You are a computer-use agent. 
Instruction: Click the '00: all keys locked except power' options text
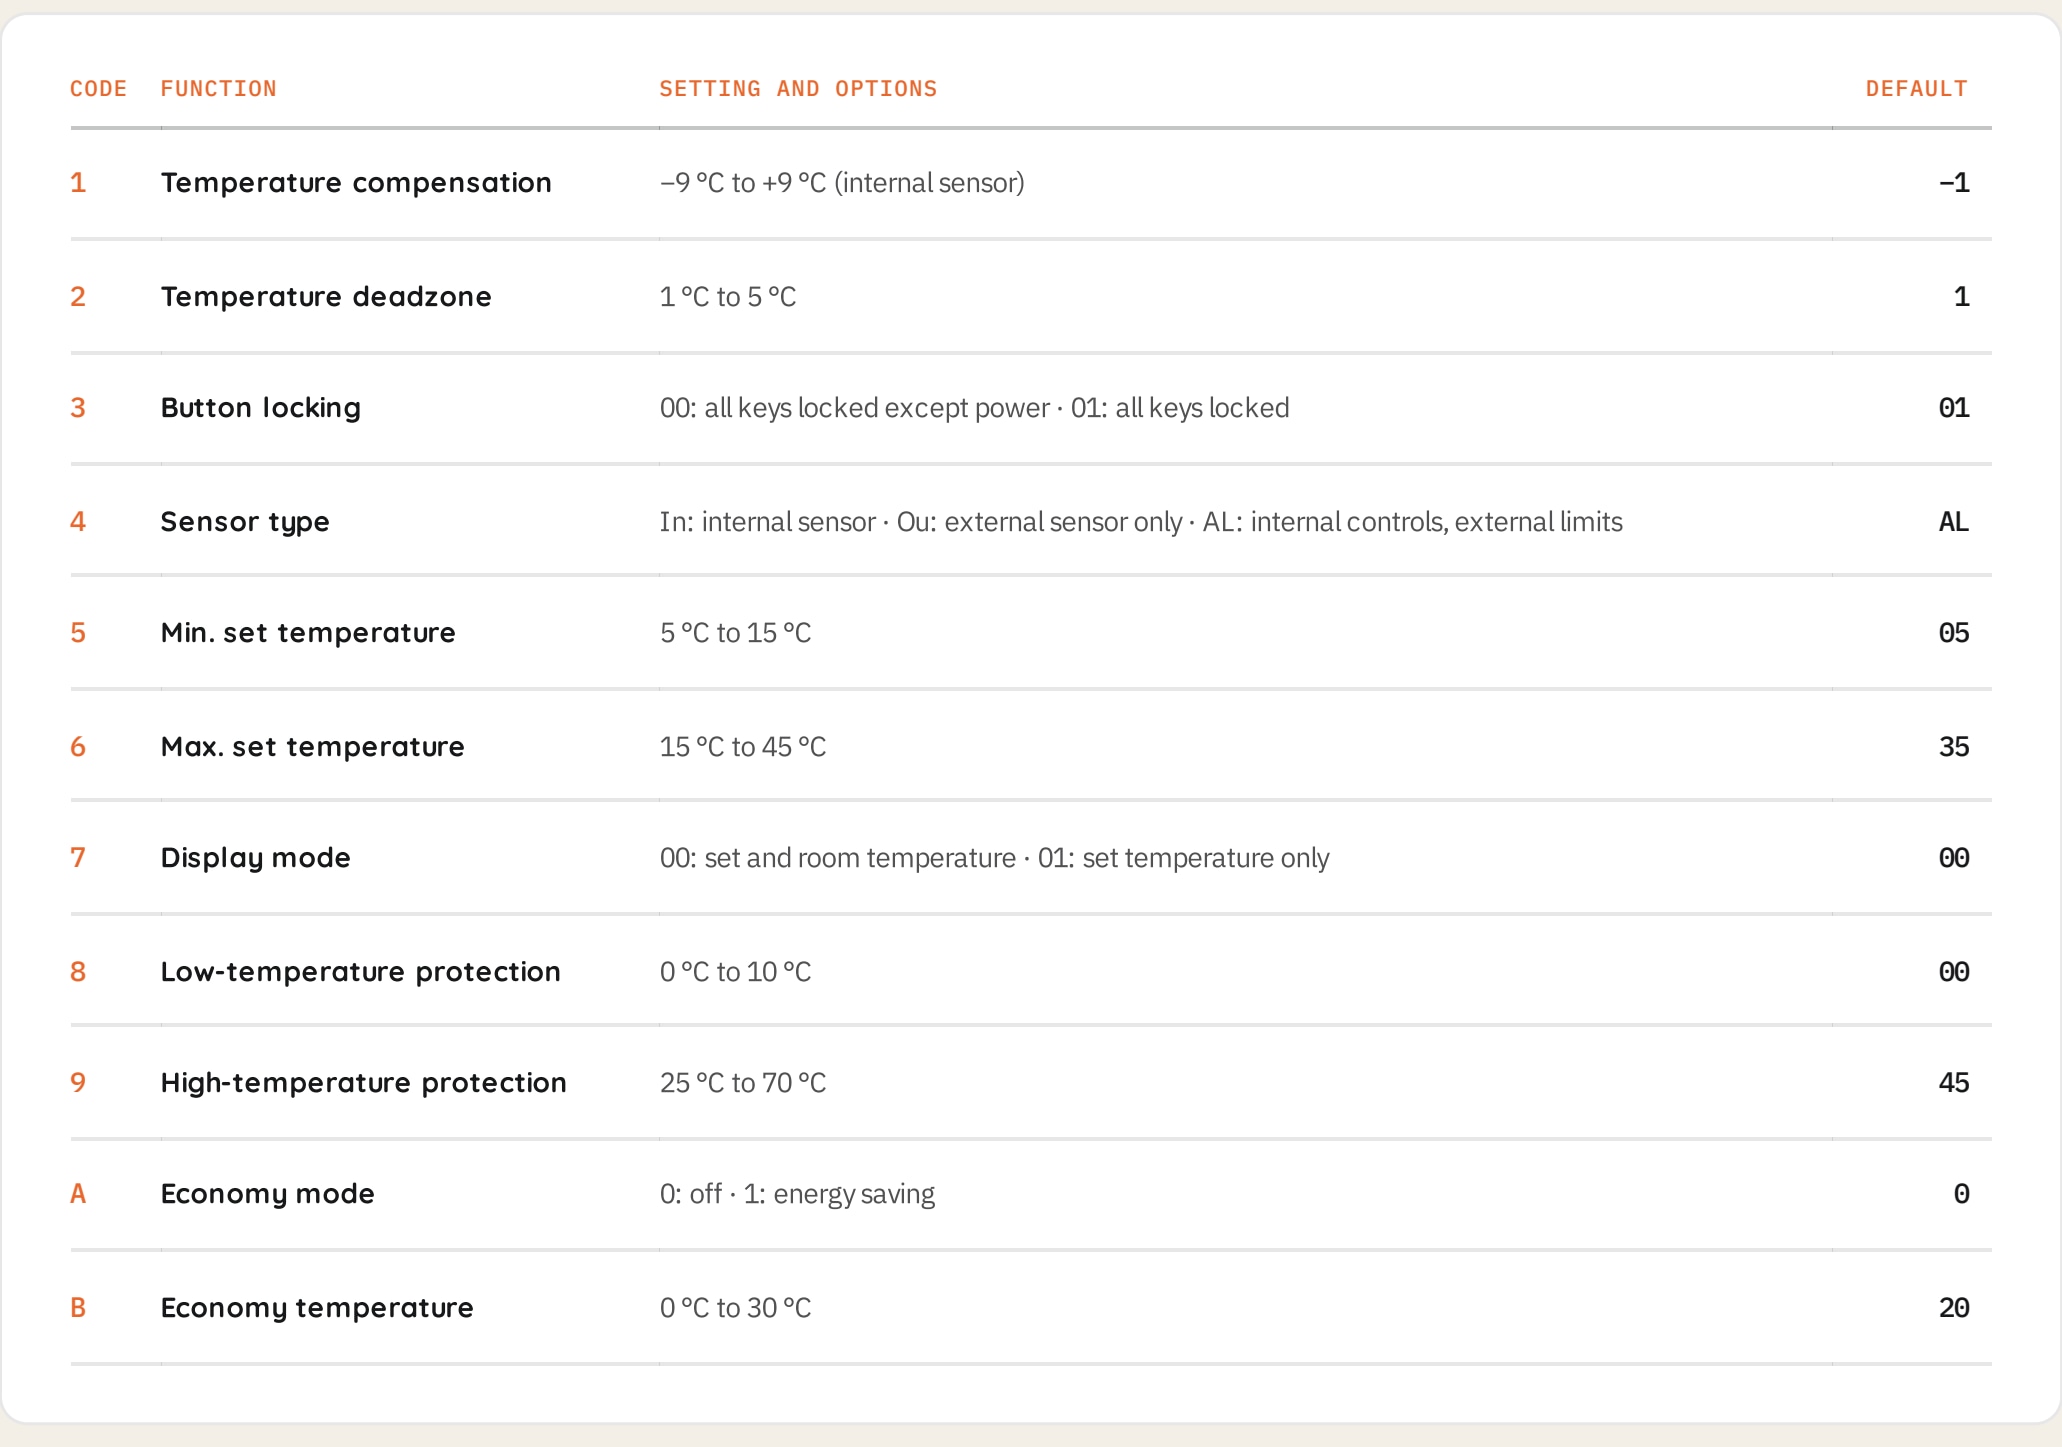[x=854, y=408]
